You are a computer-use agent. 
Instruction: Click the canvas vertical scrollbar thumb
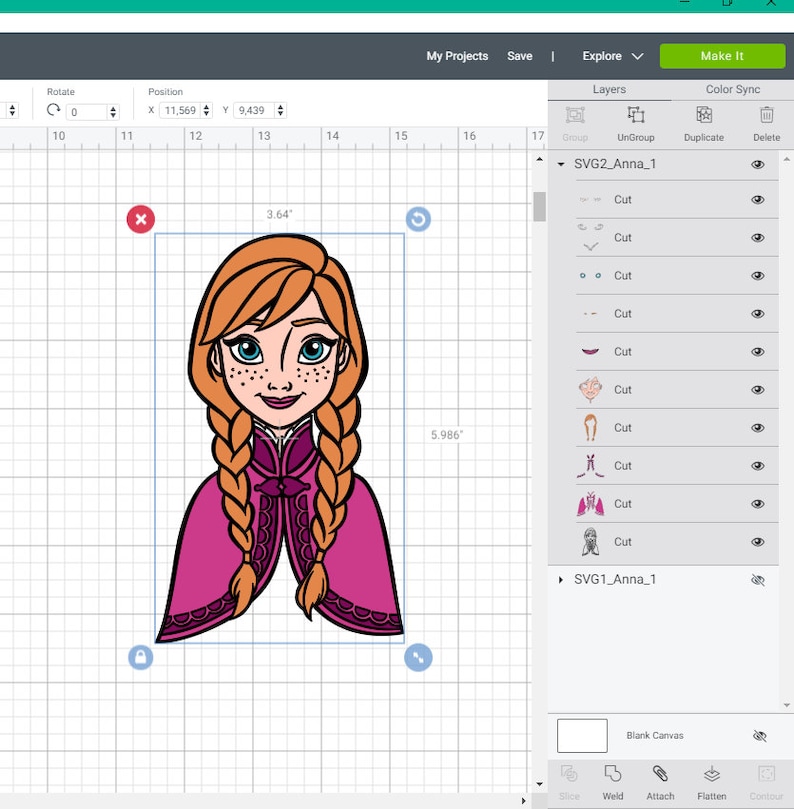(539, 206)
